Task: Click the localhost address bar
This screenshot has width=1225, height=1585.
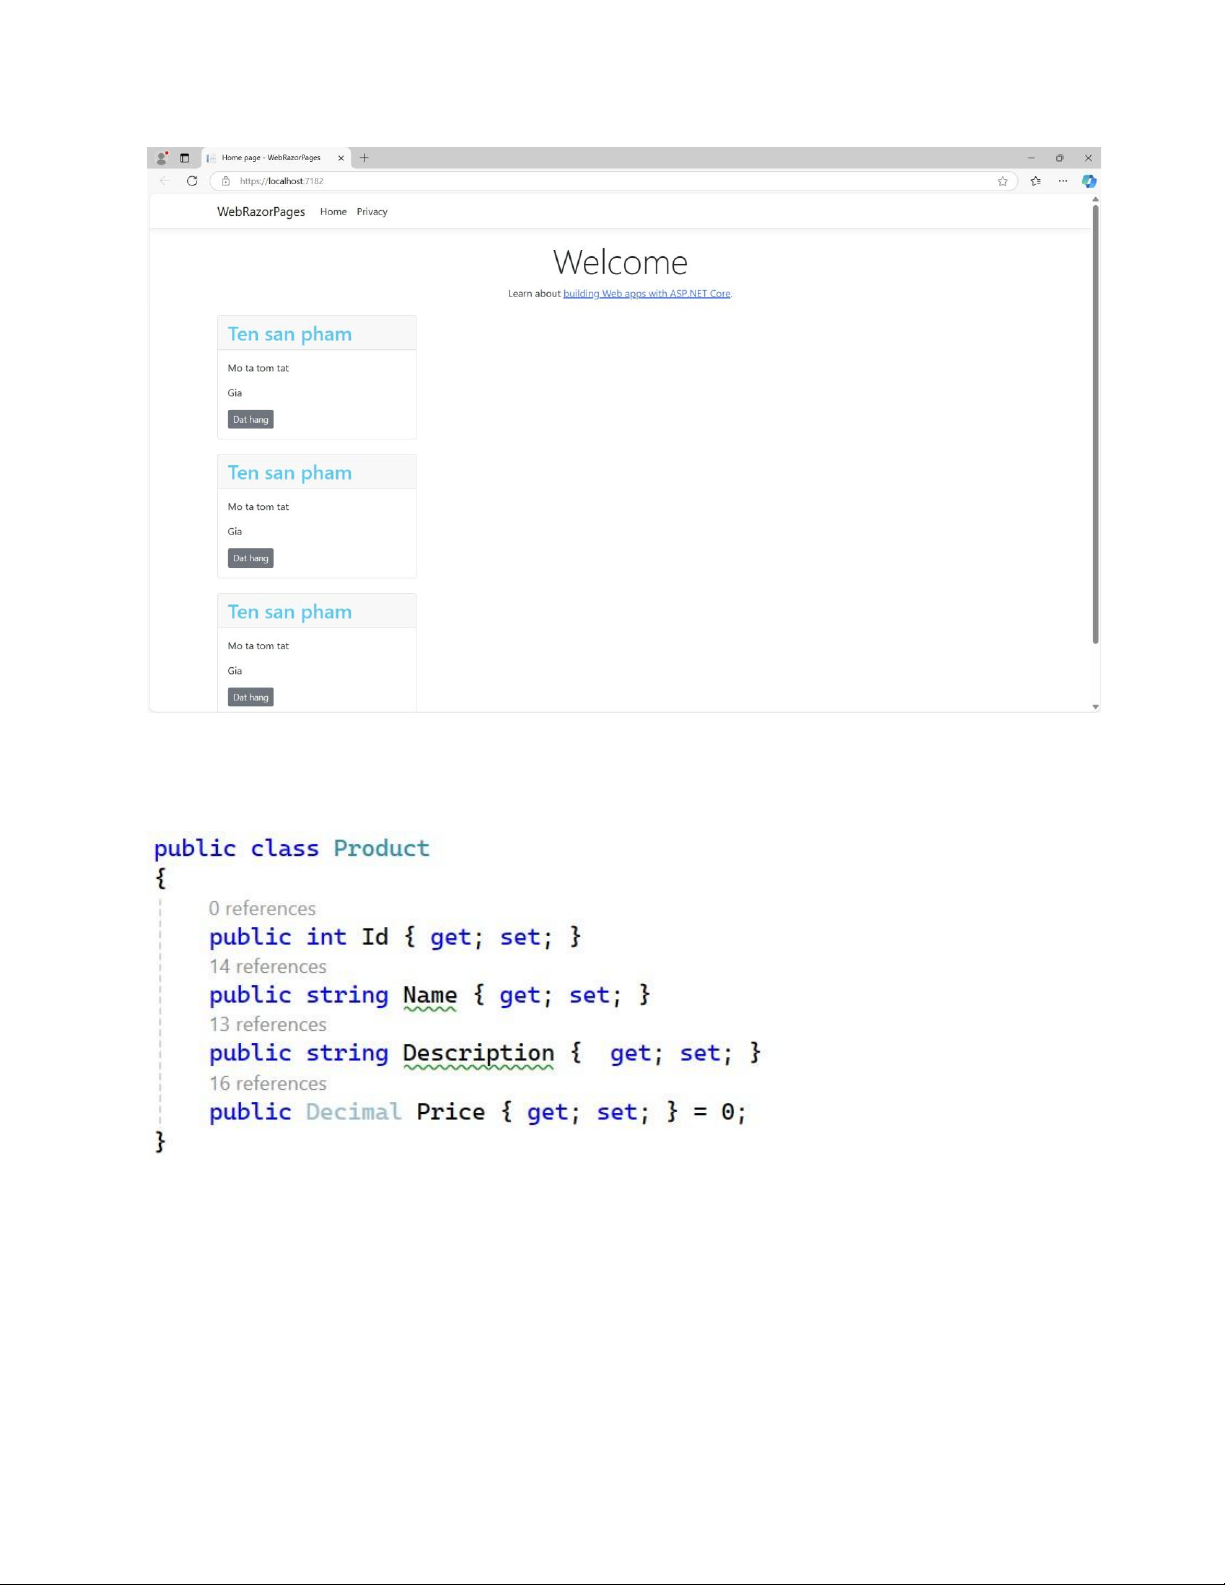Action: [600, 181]
